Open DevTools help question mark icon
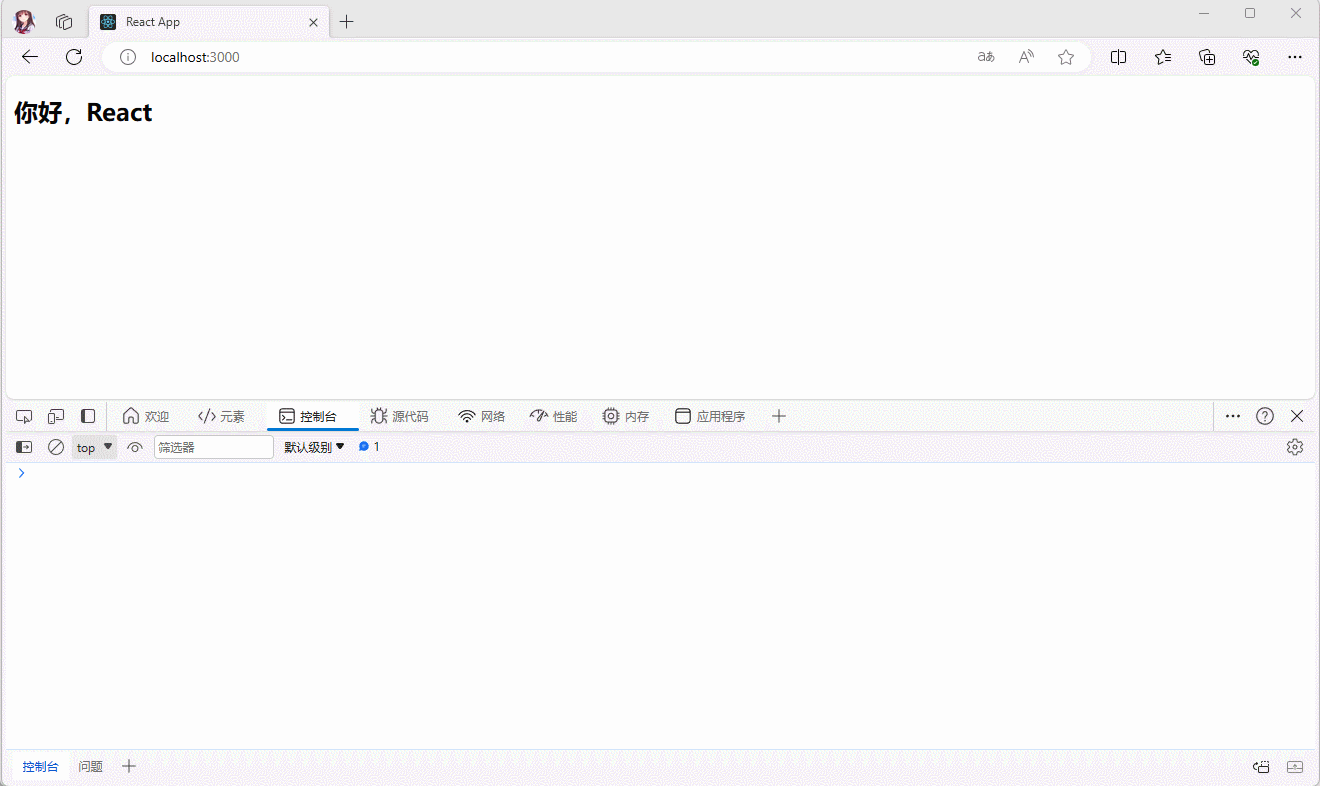 (1265, 416)
